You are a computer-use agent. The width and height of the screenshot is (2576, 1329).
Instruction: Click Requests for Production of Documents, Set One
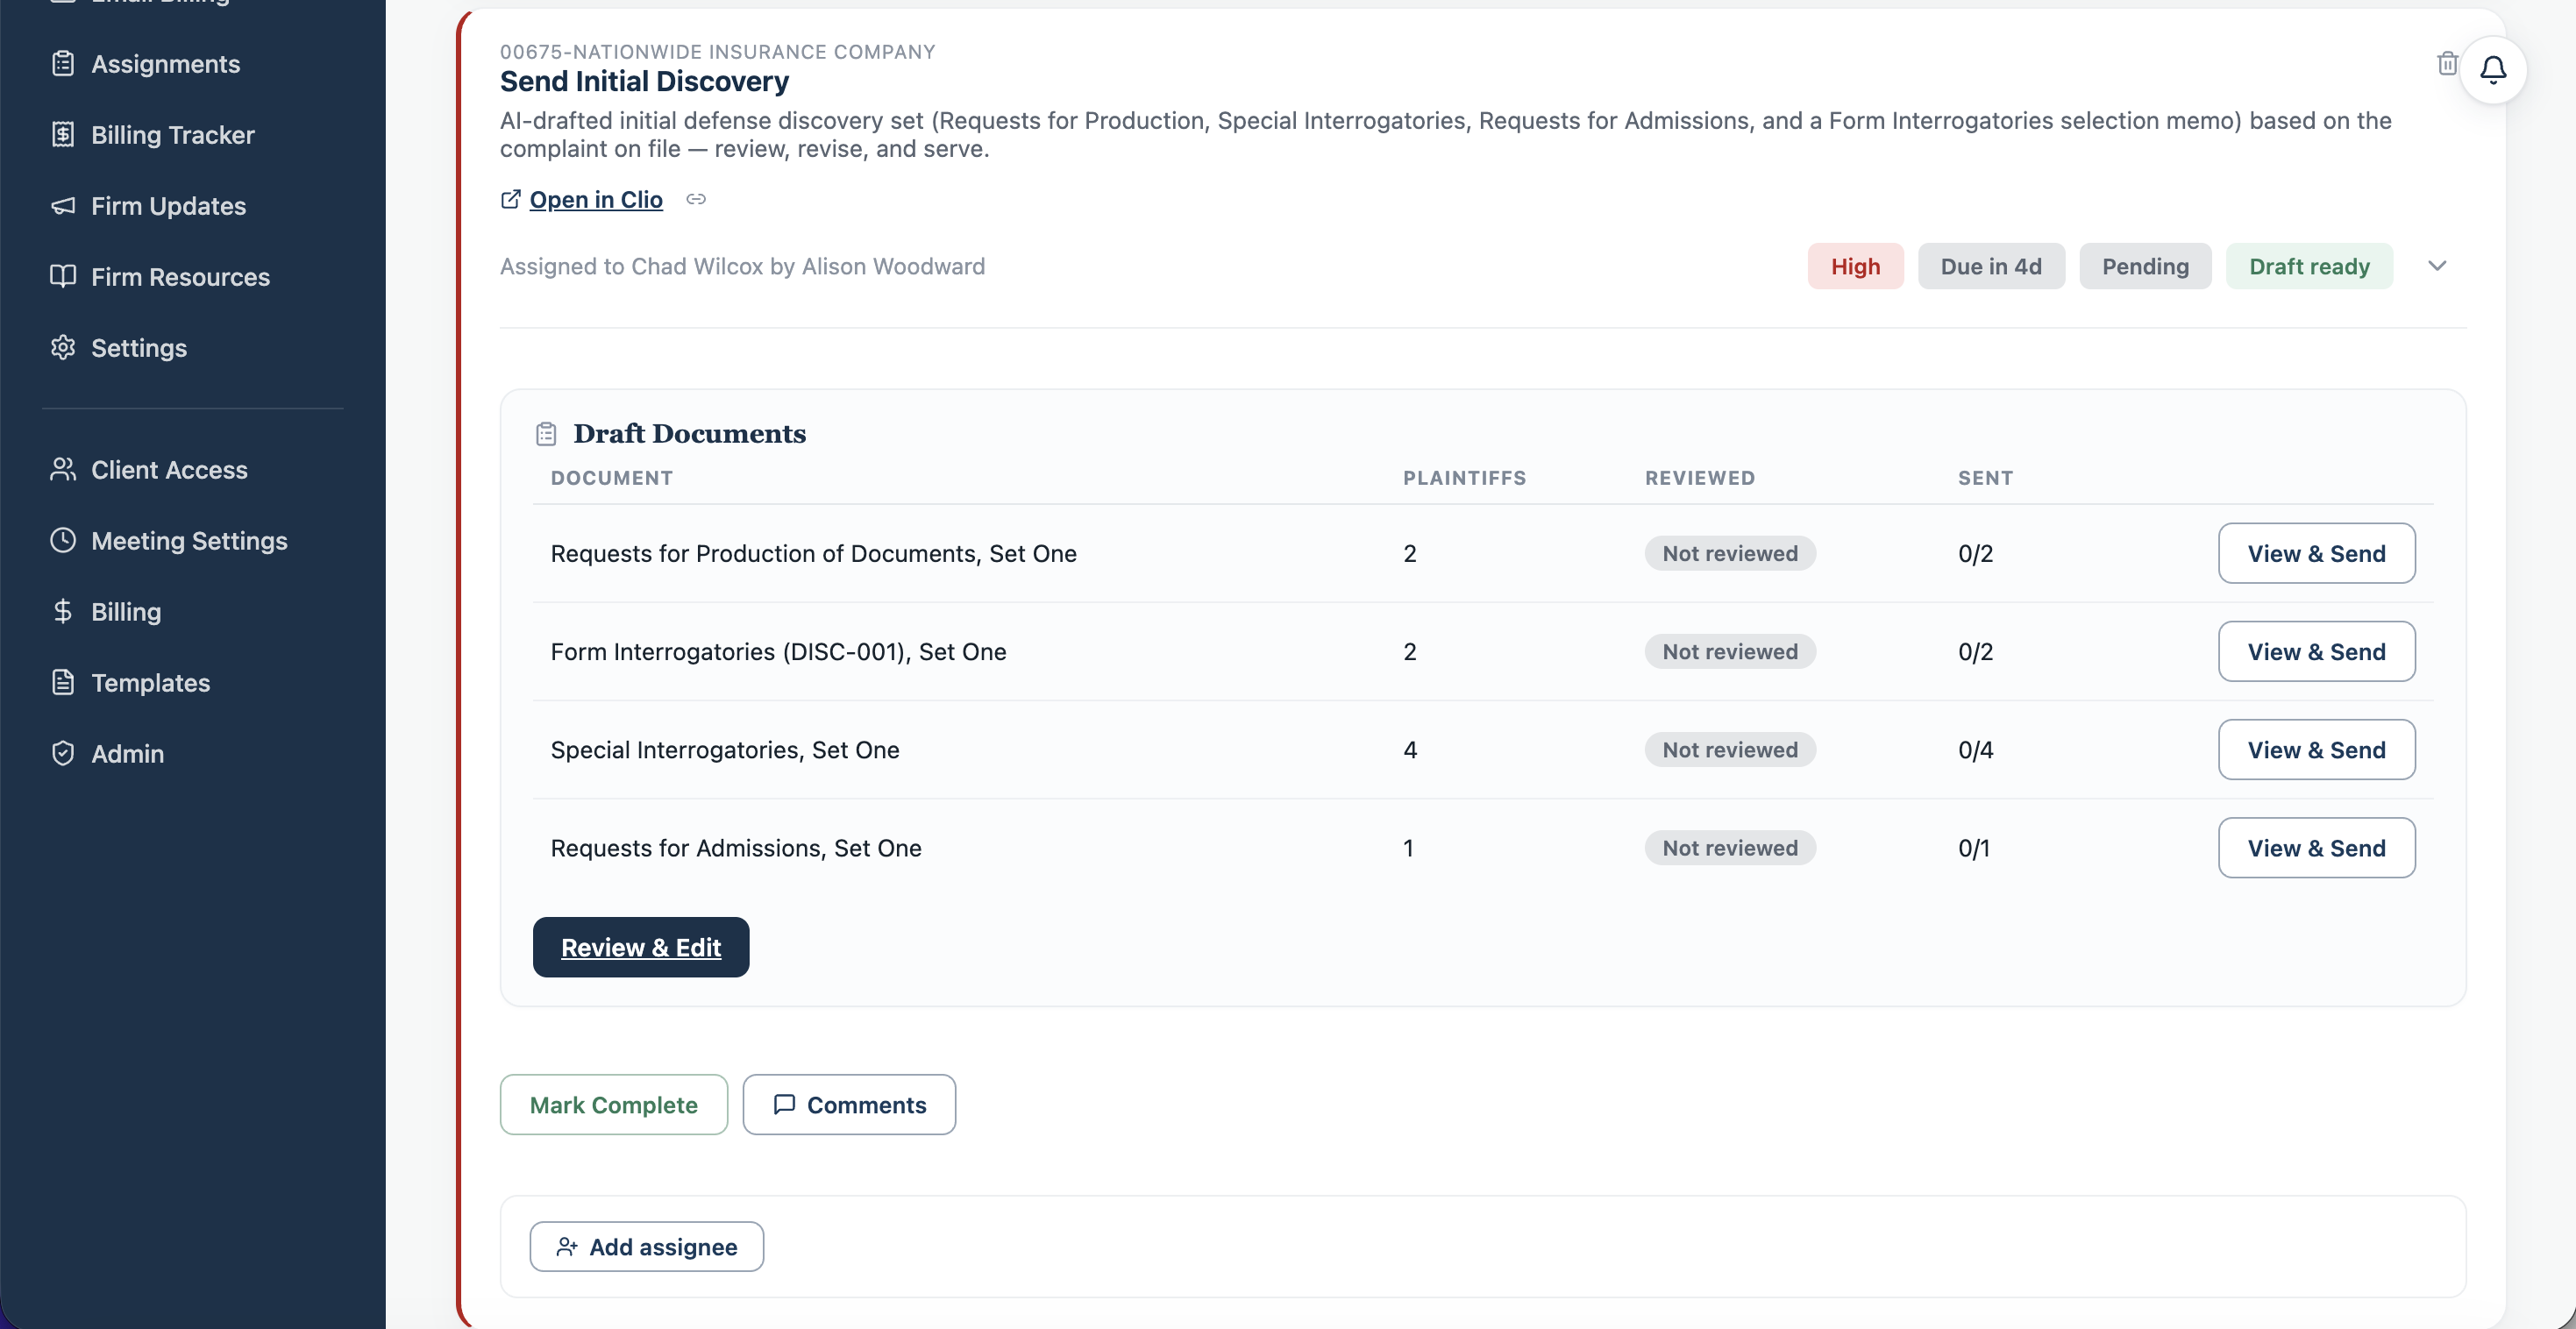click(813, 553)
